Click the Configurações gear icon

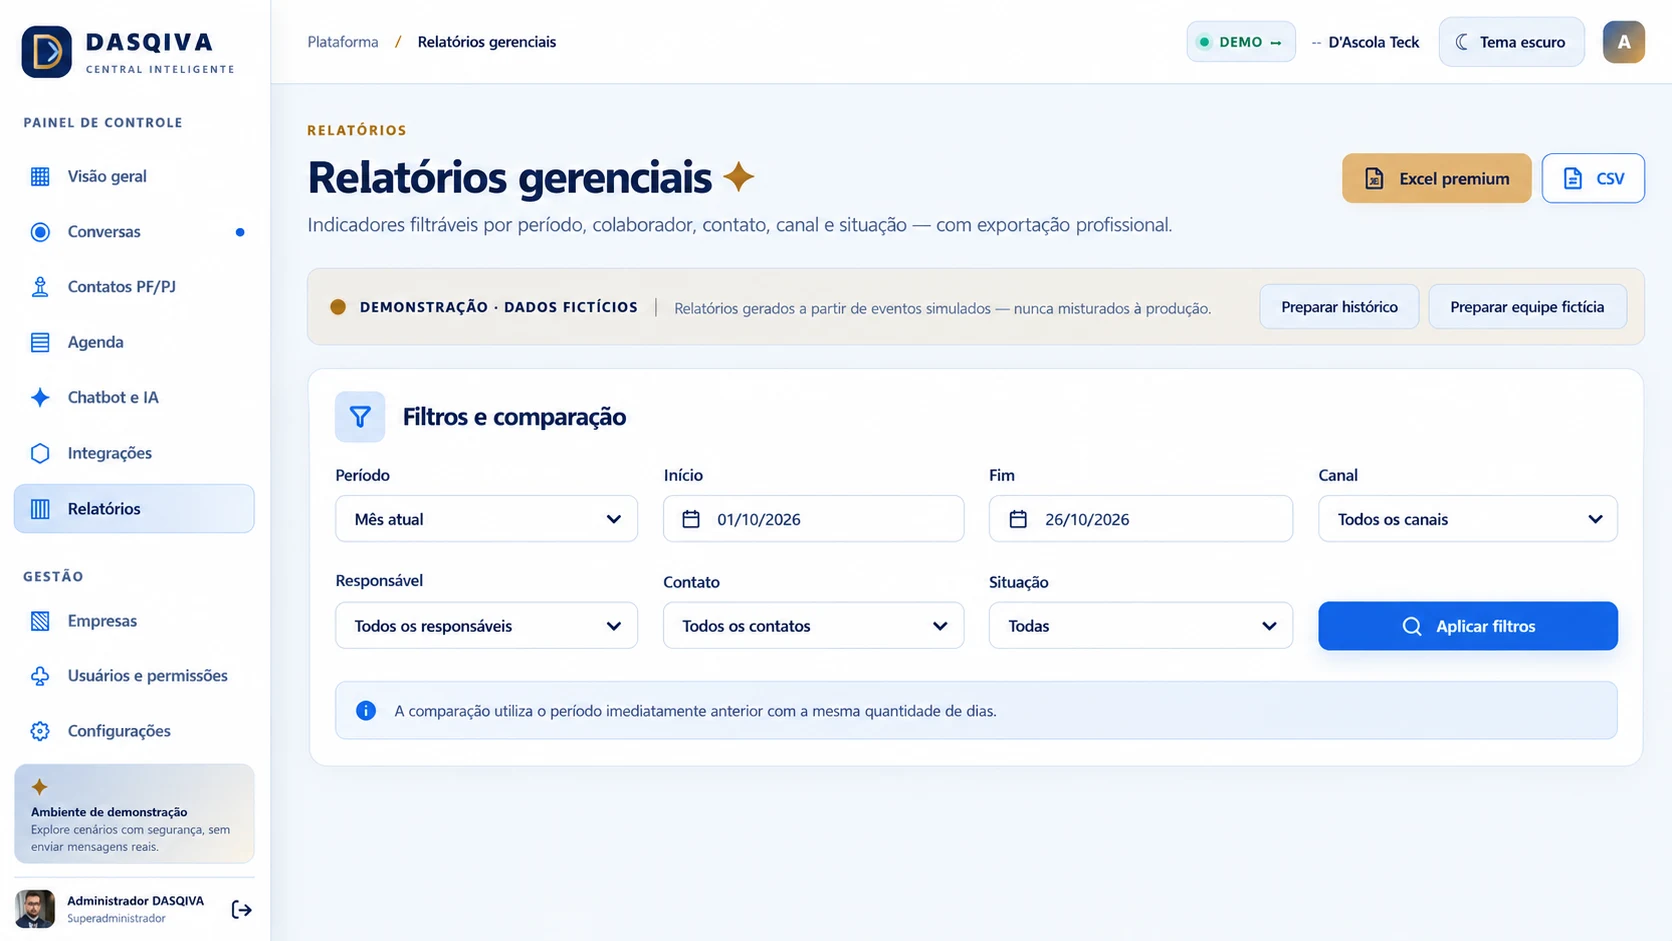click(x=40, y=731)
